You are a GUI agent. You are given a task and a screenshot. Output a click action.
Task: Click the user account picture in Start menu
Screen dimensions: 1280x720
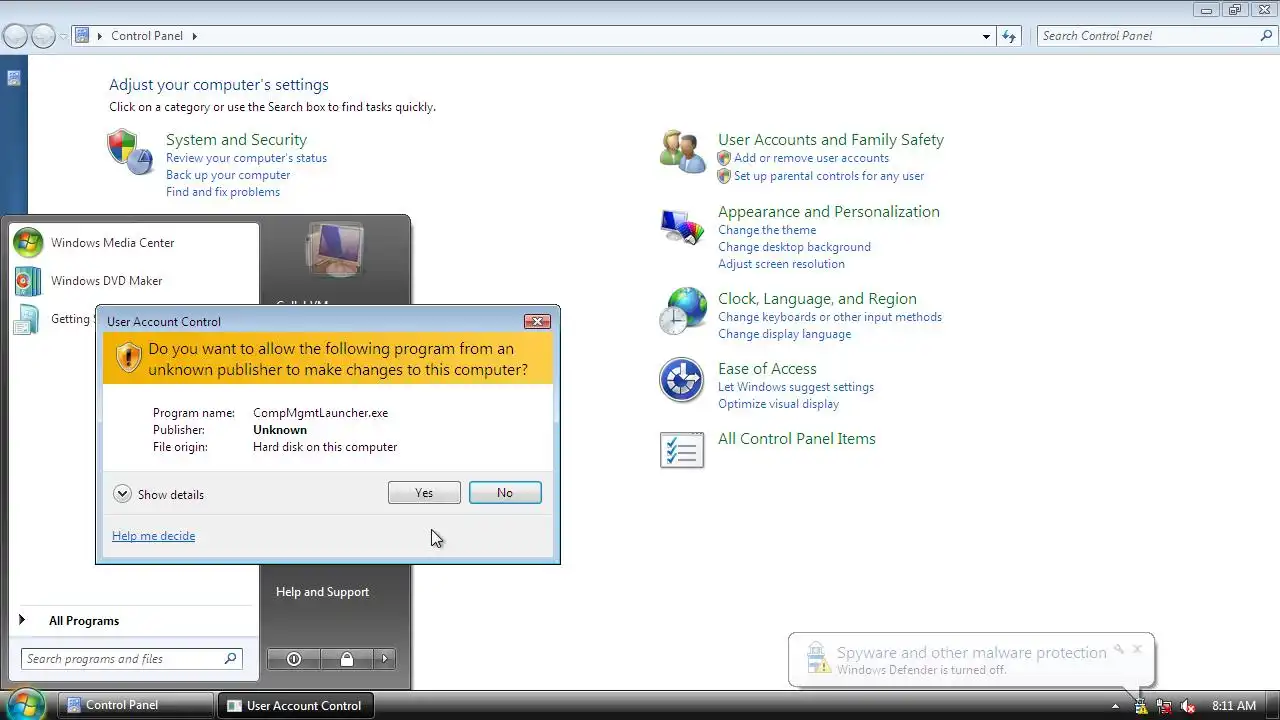335,250
